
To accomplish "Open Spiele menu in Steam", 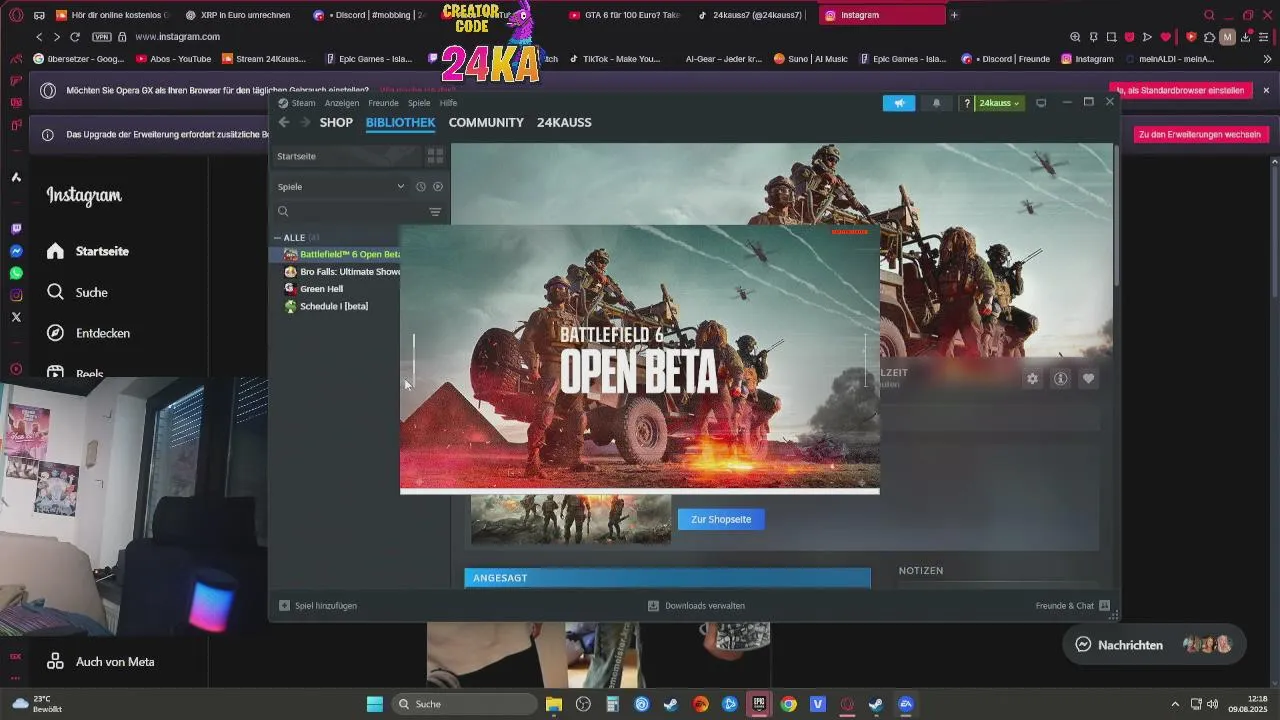I will pyautogui.click(x=419, y=103).
